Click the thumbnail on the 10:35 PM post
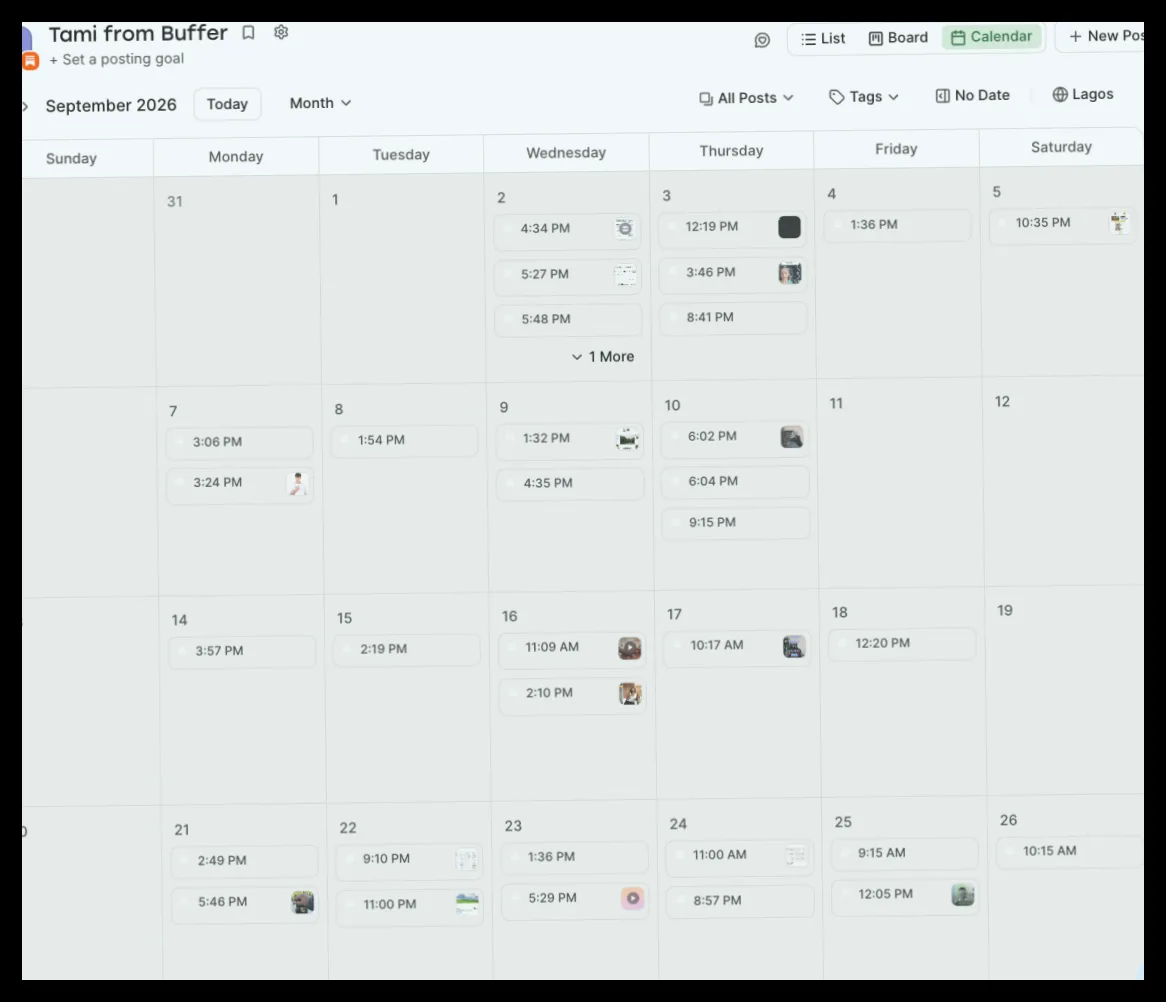Viewport: 1166px width, 1002px height. tap(1118, 222)
